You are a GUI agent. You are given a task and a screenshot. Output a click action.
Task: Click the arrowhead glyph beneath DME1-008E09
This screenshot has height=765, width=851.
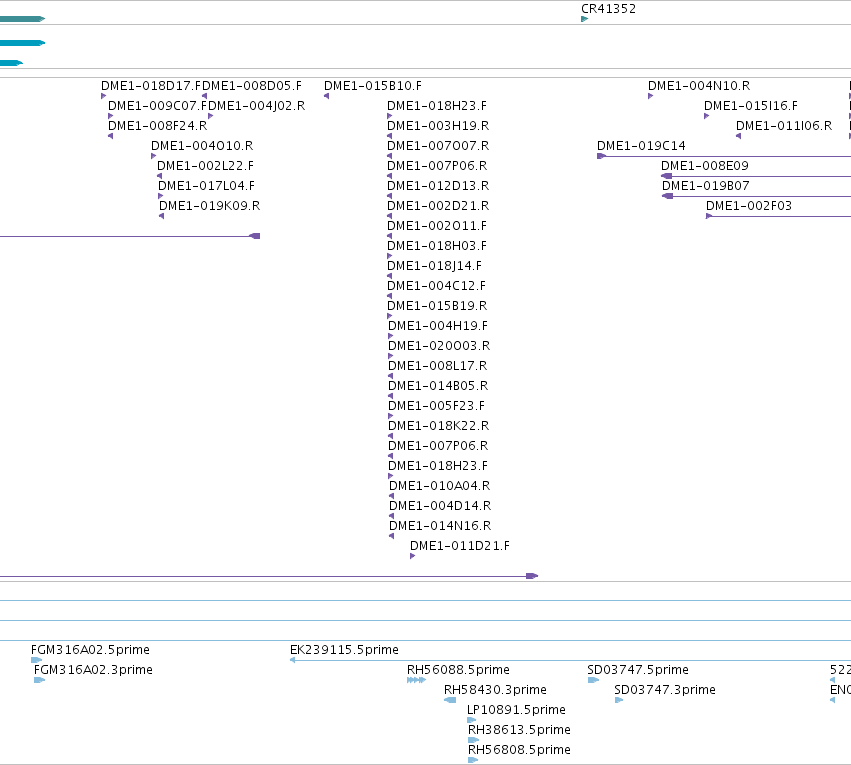(666, 176)
